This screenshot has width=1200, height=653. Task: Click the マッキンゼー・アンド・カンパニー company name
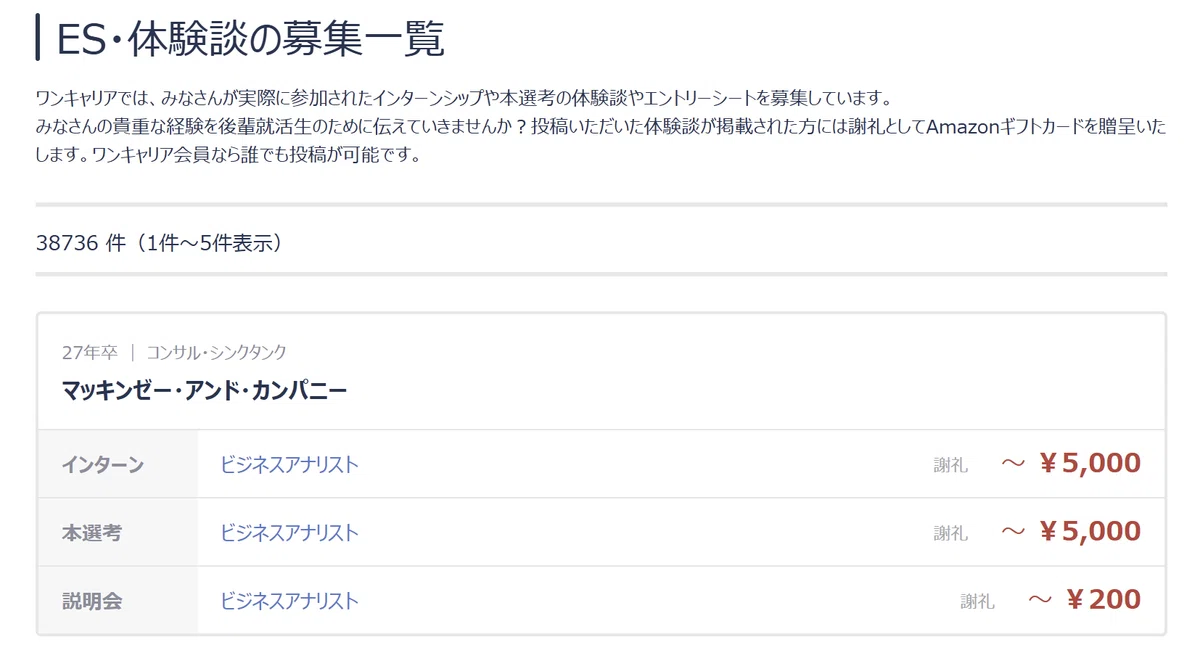coord(204,390)
